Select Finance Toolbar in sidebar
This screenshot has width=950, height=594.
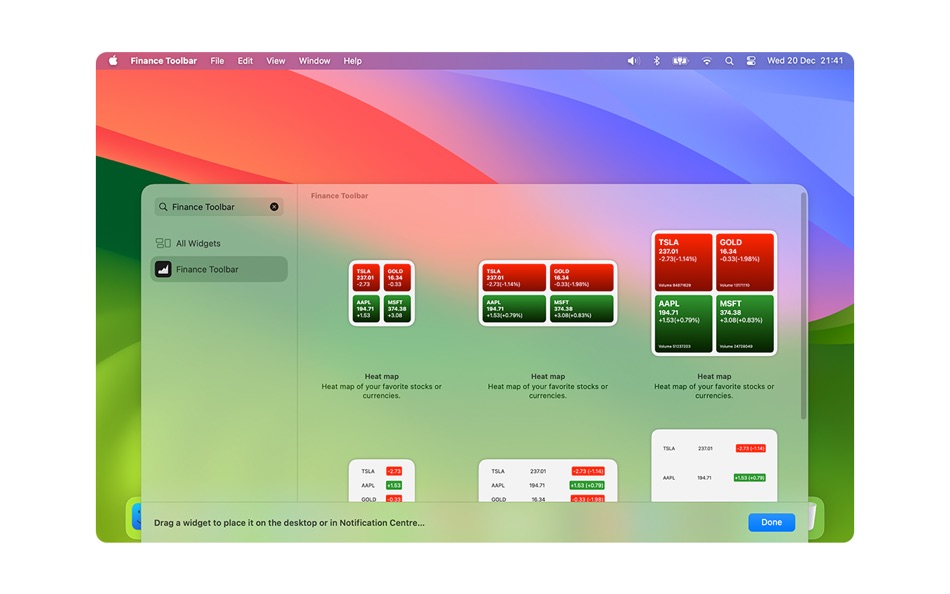[x=219, y=269]
